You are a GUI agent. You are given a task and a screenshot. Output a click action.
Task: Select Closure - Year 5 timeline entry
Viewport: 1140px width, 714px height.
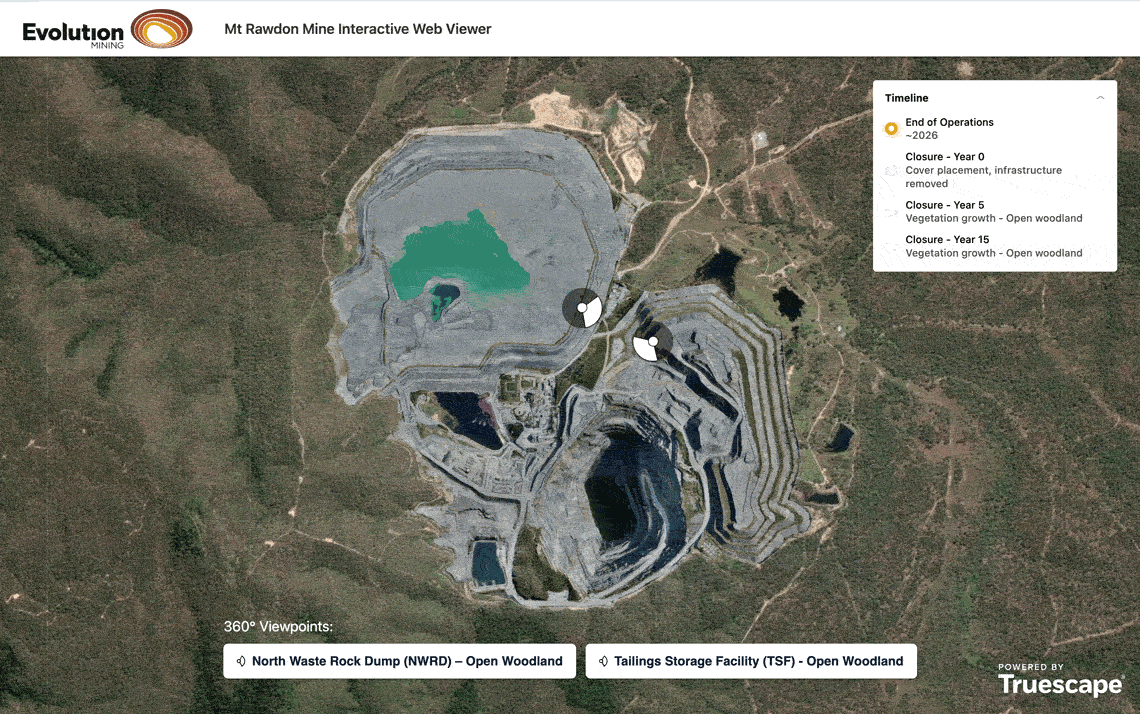click(x=995, y=212)
